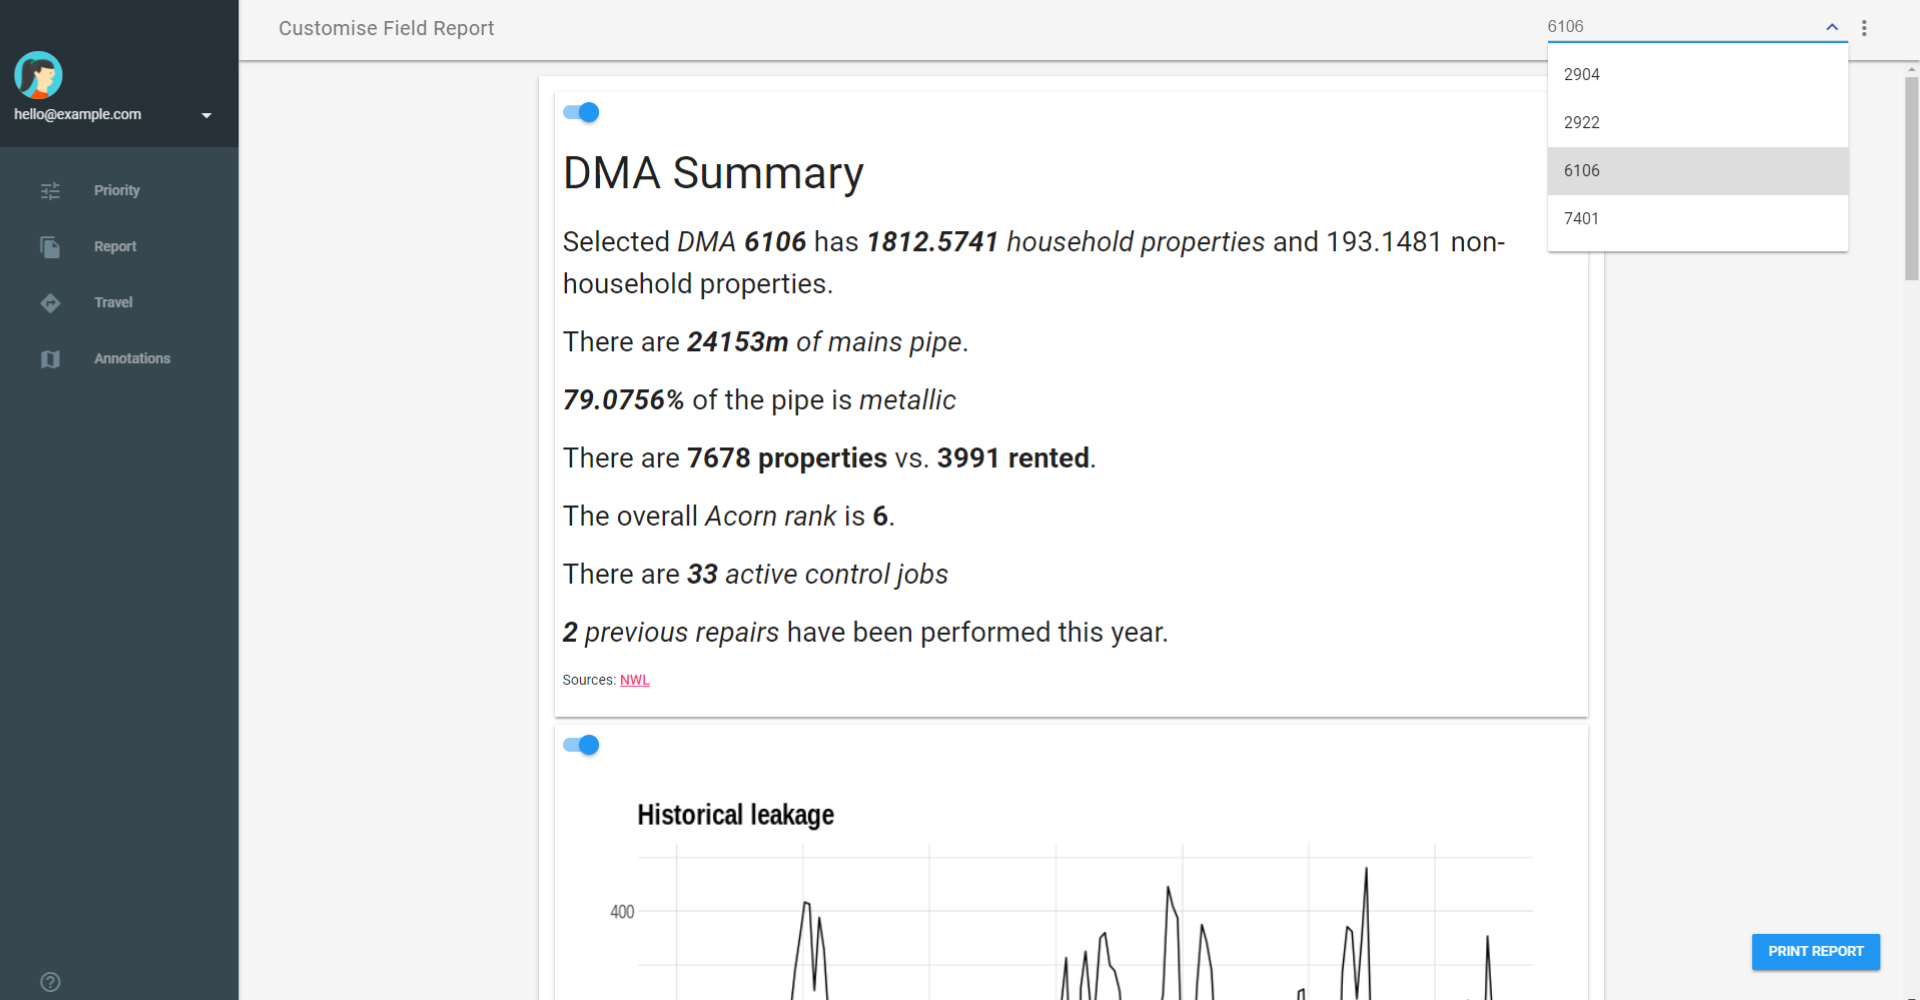Open the Annotations menu item

tap(119, 359)
